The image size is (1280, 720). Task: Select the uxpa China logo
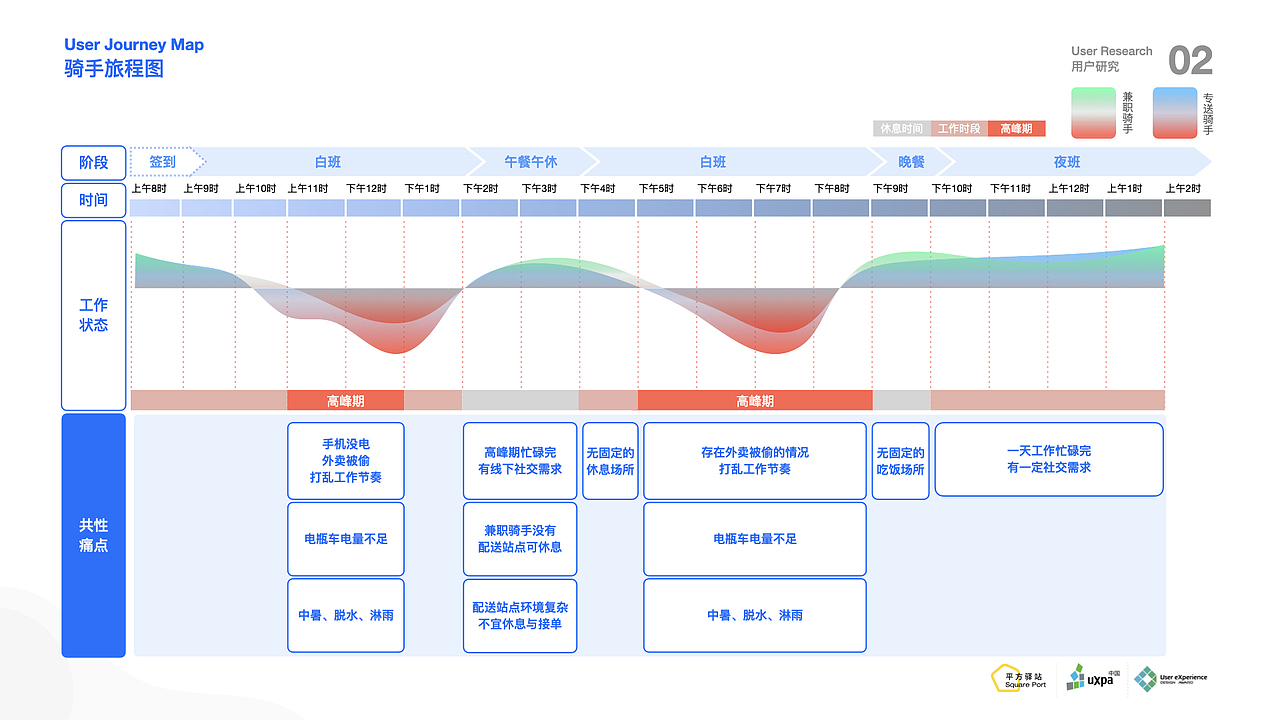[1092, 679]
